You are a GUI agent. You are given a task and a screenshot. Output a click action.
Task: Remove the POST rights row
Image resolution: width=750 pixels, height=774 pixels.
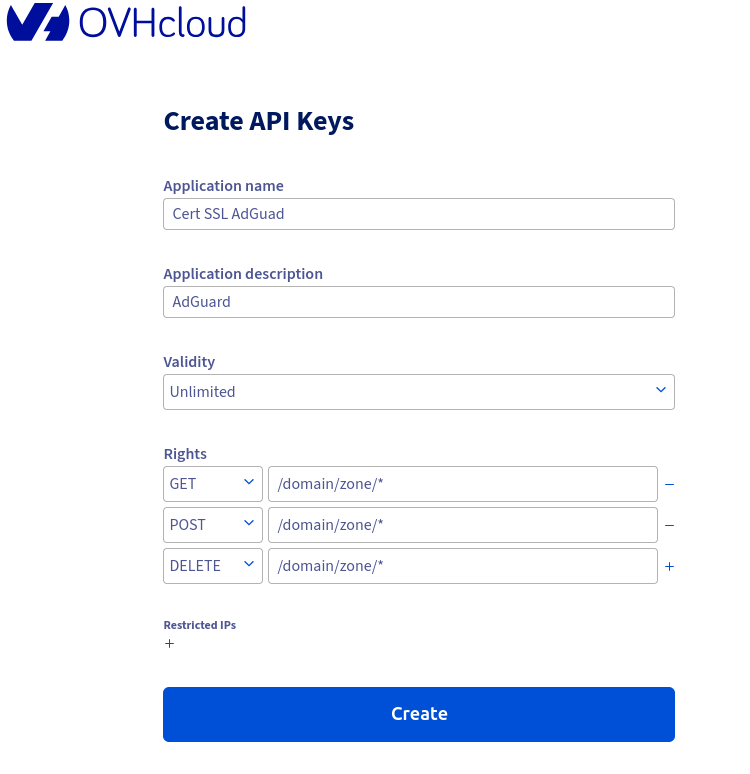pos(669,525)
